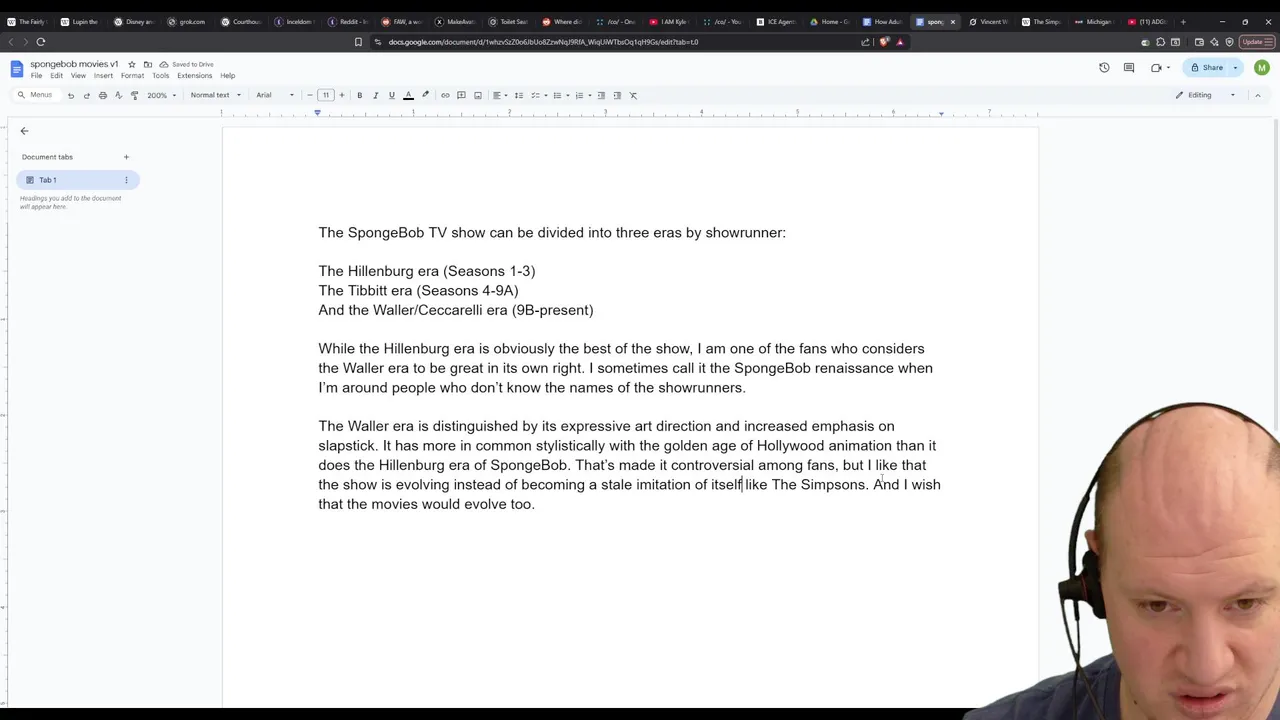The width and height of the screenshot is (1280, 720).
Task: Decrease paragraph indent
Action: click(x=601, y=95)
